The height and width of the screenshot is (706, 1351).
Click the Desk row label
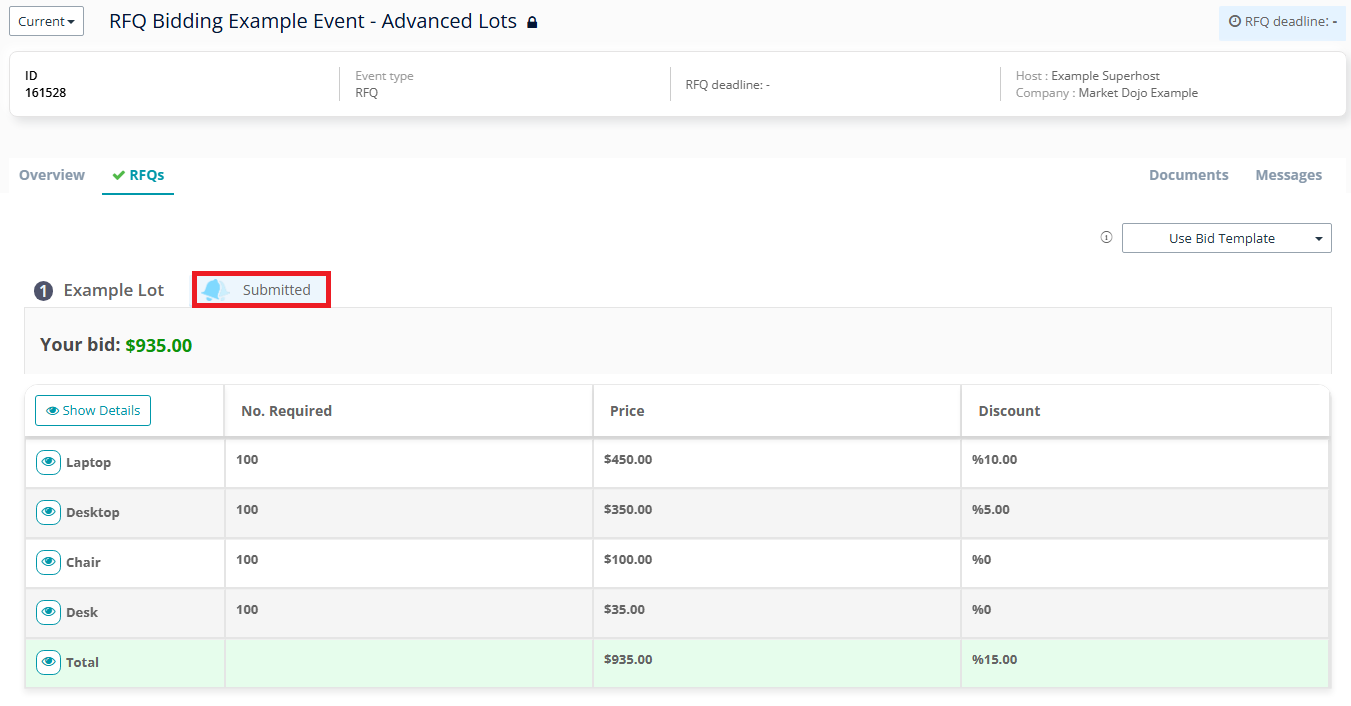[x=82, y=613]
